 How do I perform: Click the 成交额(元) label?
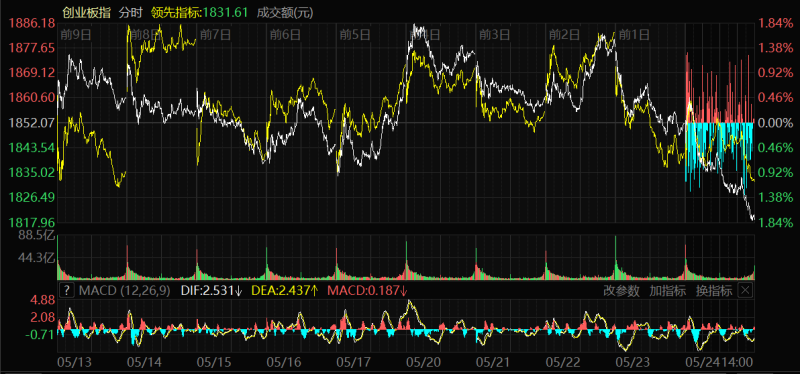coord(285,13)
